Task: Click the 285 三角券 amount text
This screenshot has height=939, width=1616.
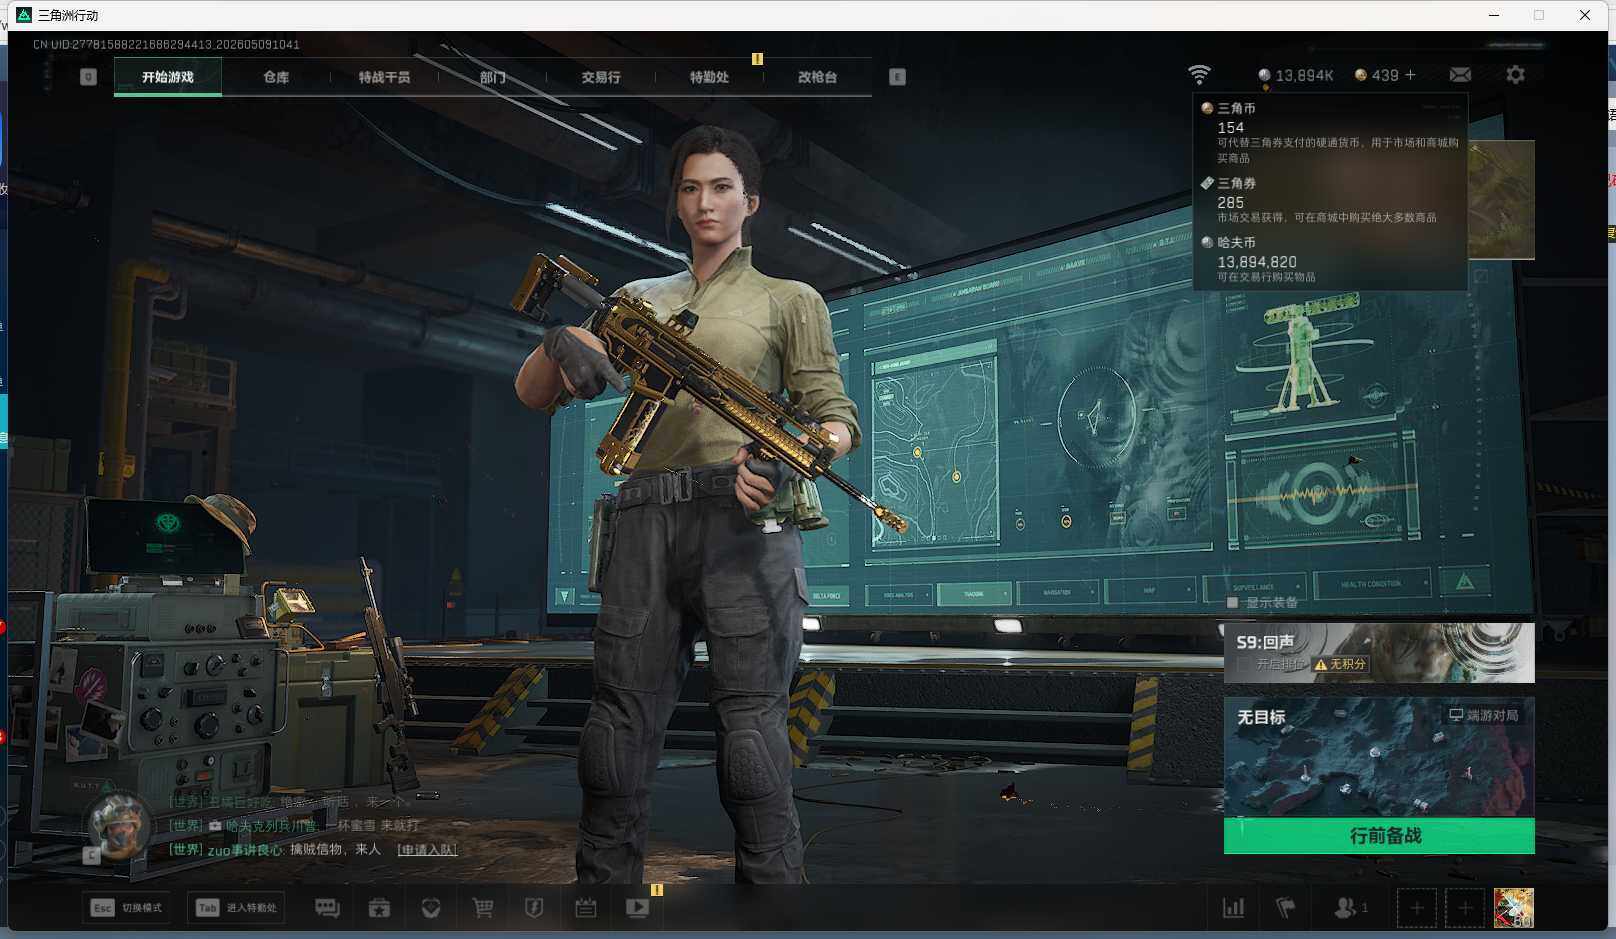Action: point(1230,202)
